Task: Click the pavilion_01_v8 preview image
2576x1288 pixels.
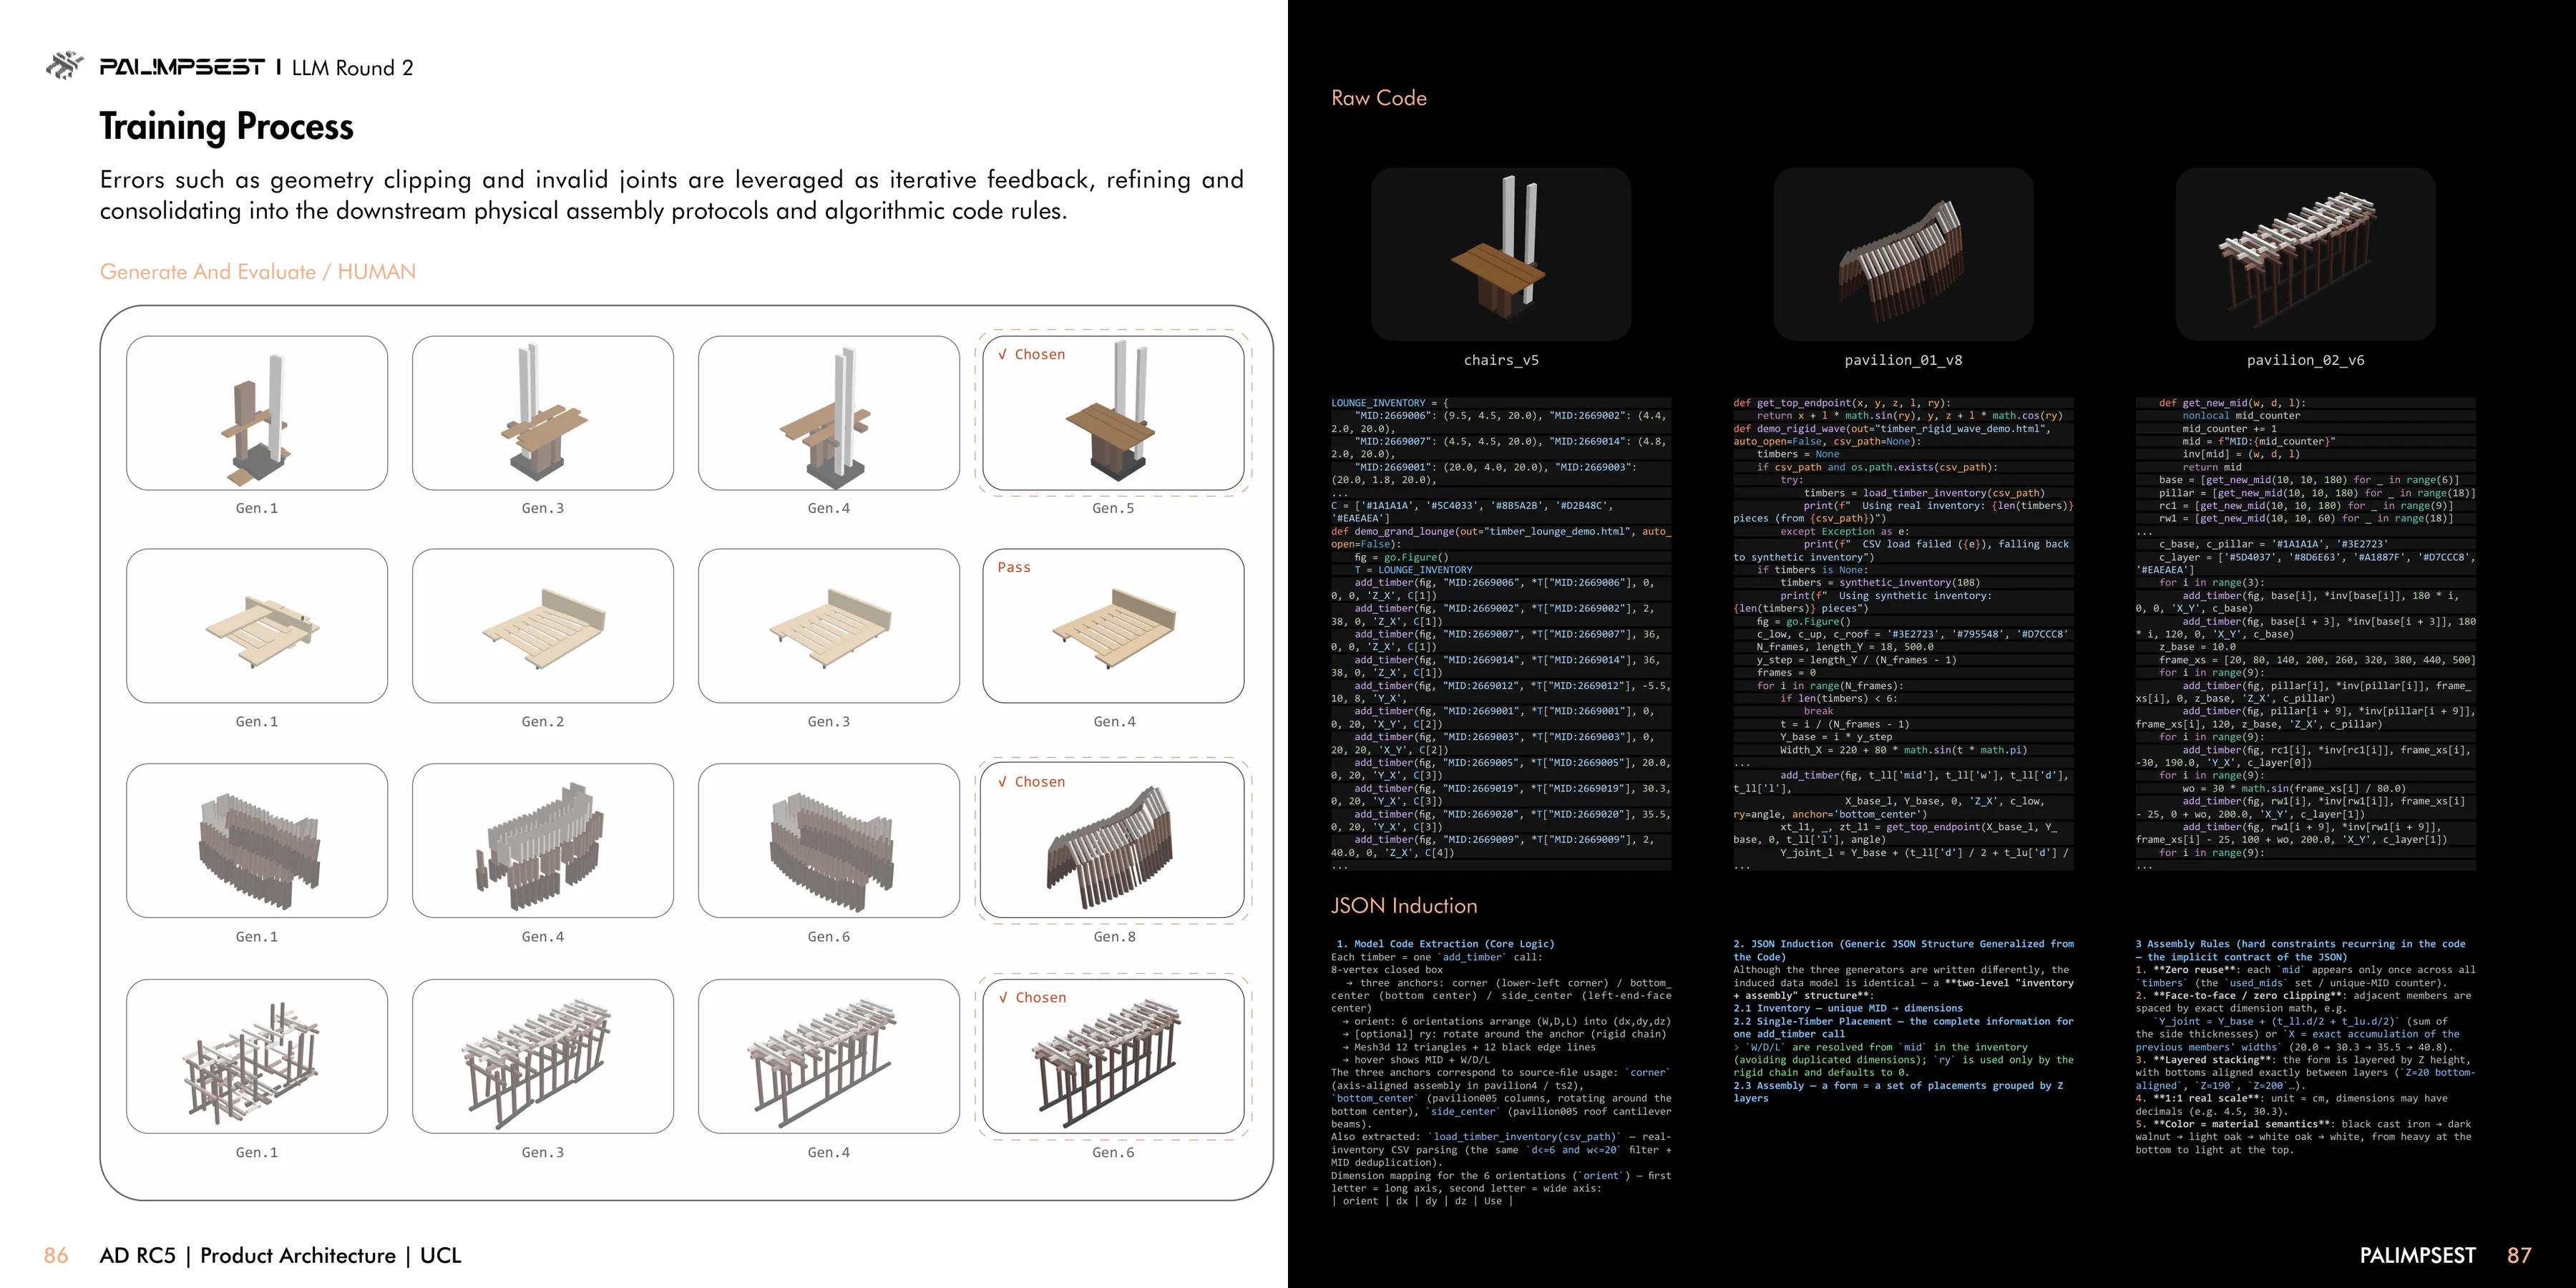Action: pos(1903,254)
